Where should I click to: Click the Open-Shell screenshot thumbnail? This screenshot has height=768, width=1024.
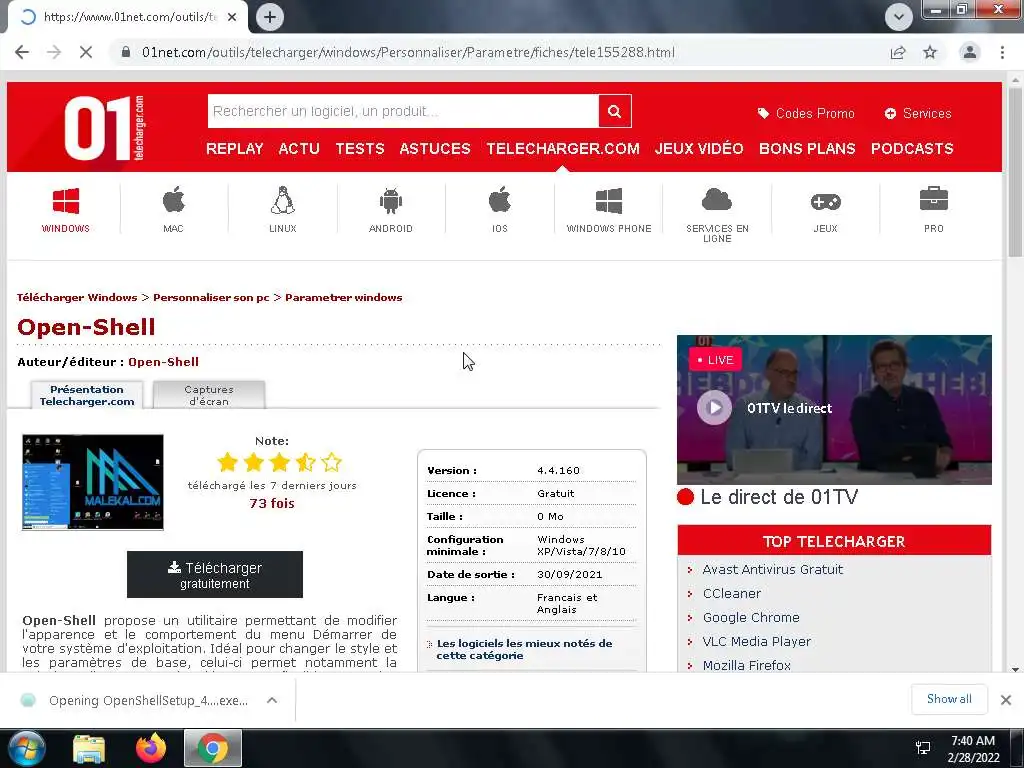pyautogui.click(x=93, y=482)
